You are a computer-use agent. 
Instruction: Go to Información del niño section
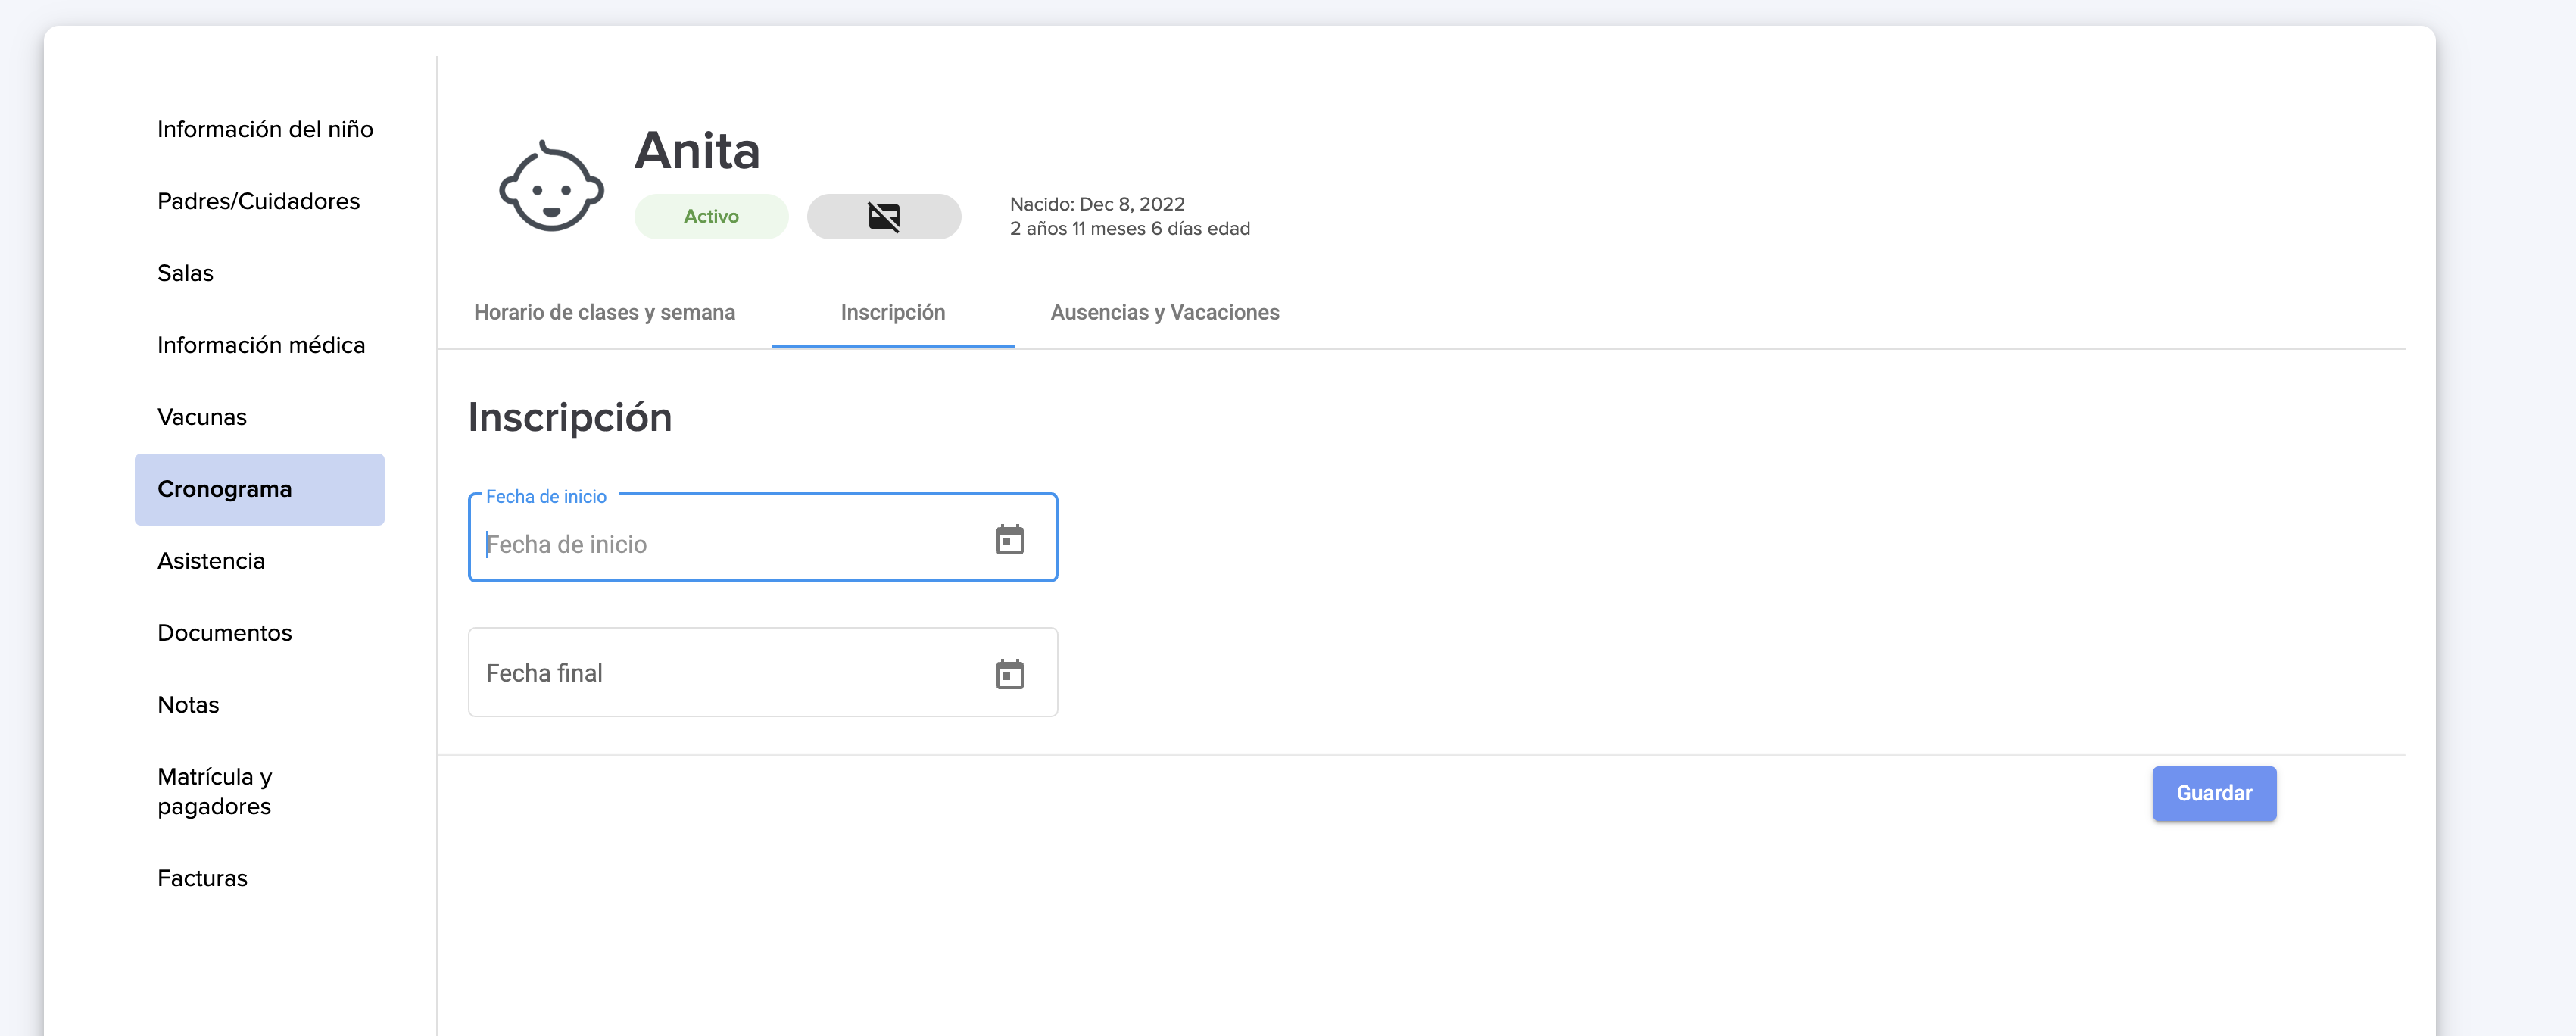[x=265, y=130]
